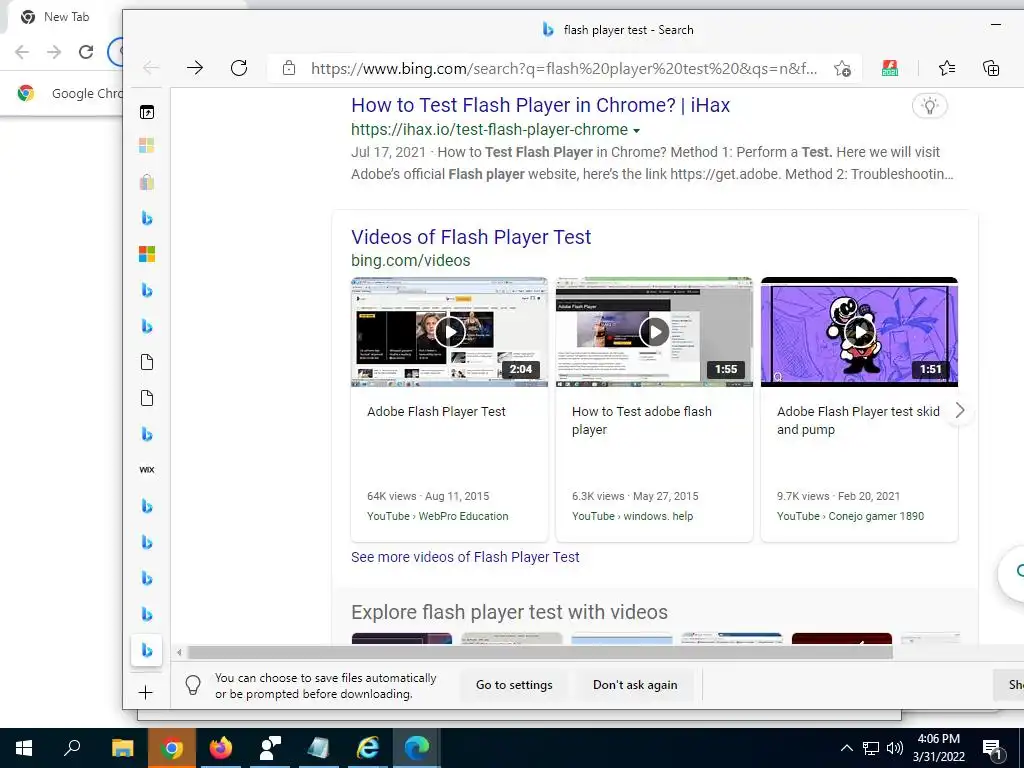Viewport: 1024px width, 768px height.
Task: Expand the ihax.io URL dropdown arrow
Action: click(x=637, y=131)
